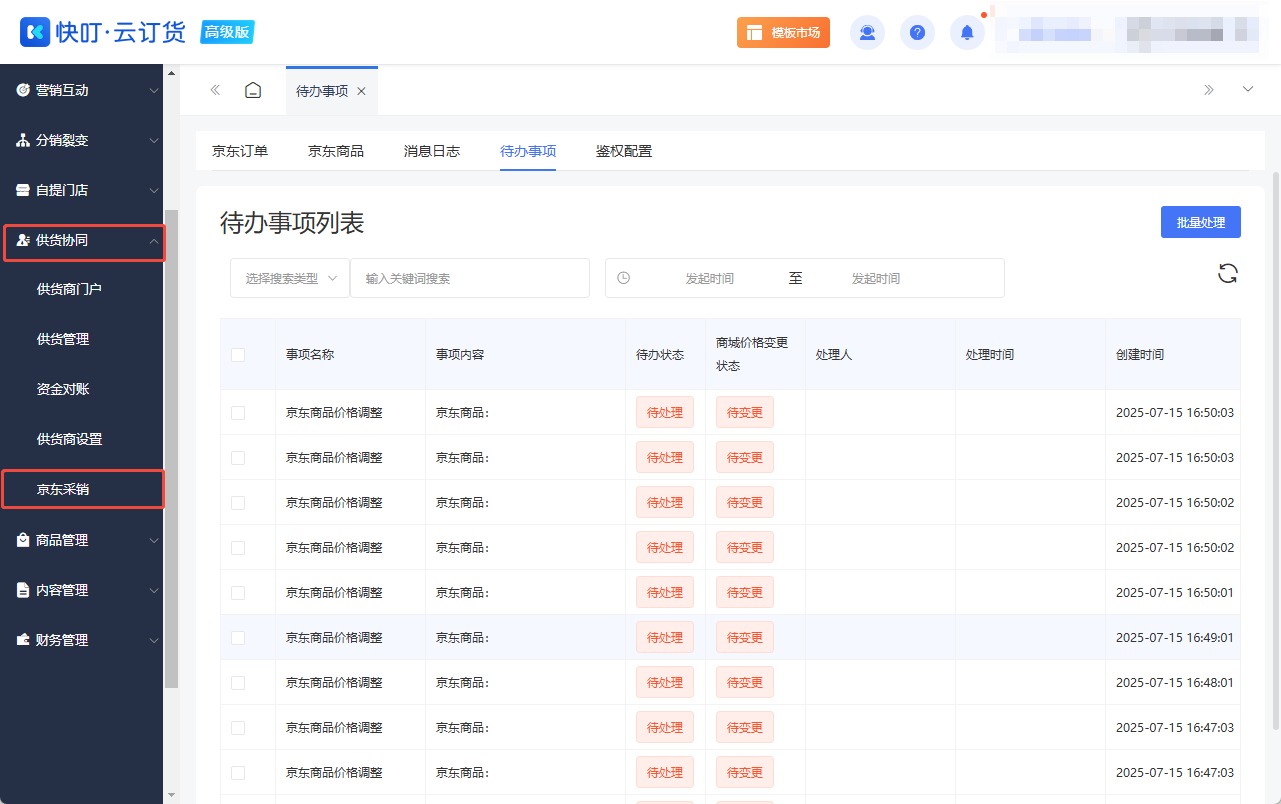The width and height of the screenshot is (1281, 804).
Task: Click 待变更 tag in 16:50:01 row
Action: [x=745, y=592]
